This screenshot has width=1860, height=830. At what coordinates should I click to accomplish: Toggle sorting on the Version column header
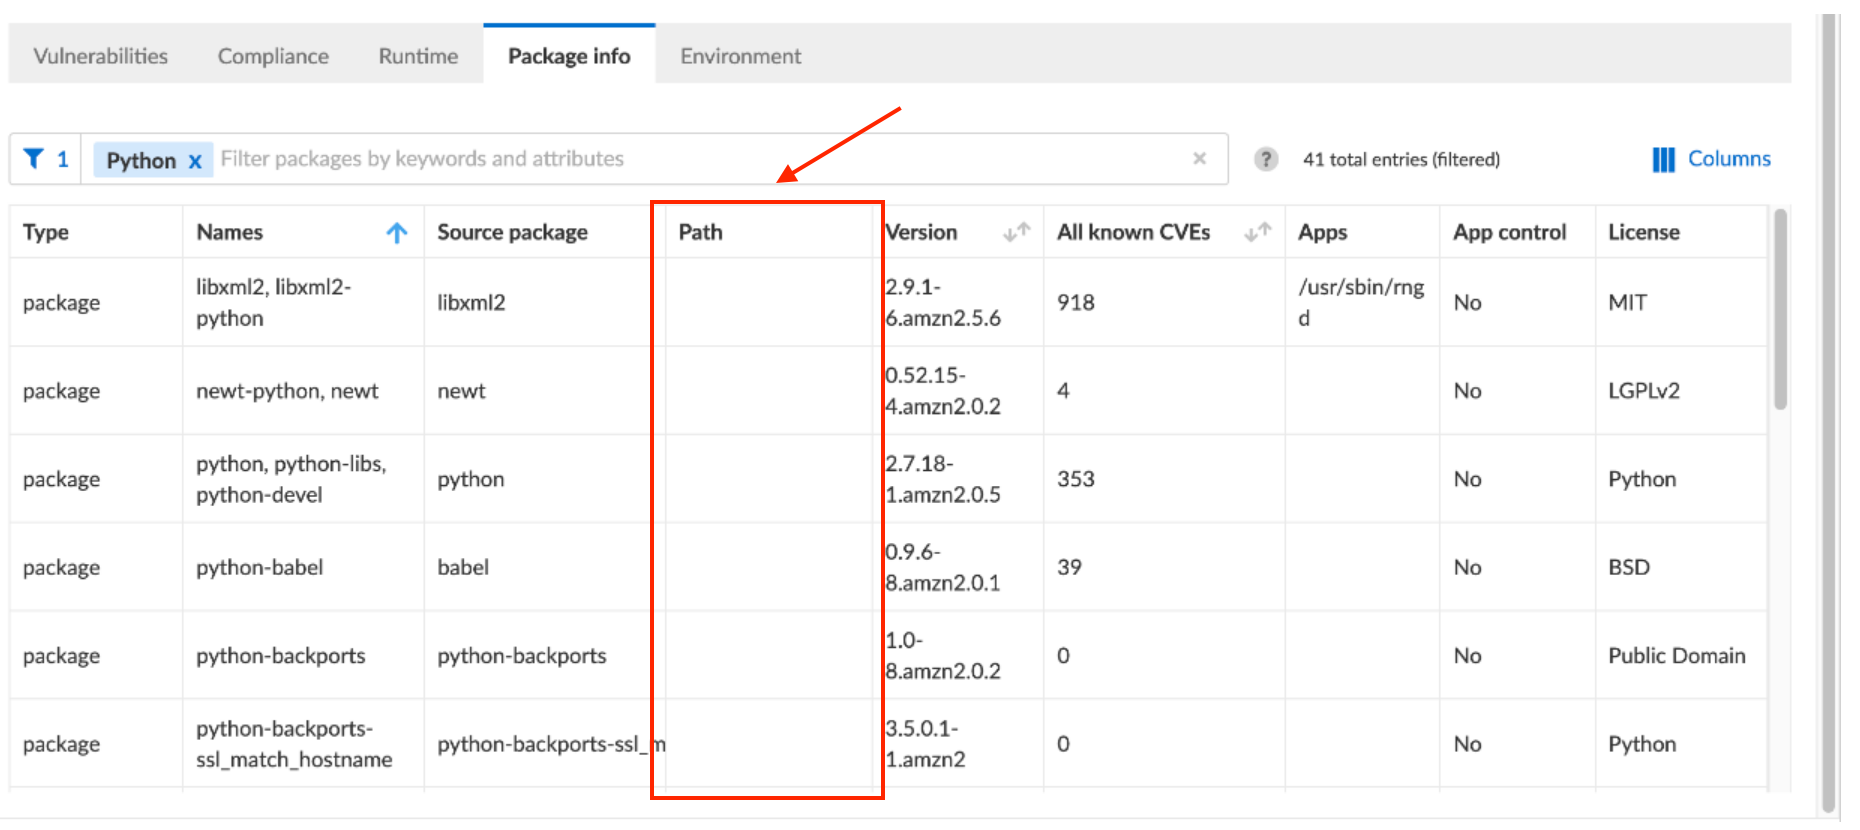920,232
